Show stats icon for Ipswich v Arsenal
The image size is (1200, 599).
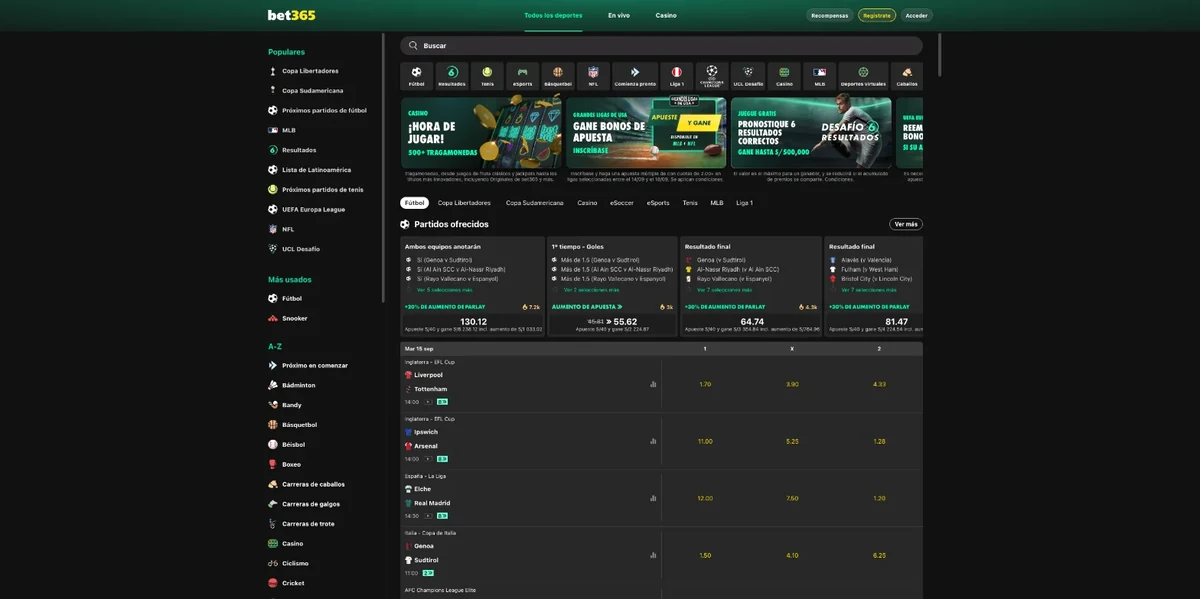(653, 441)
